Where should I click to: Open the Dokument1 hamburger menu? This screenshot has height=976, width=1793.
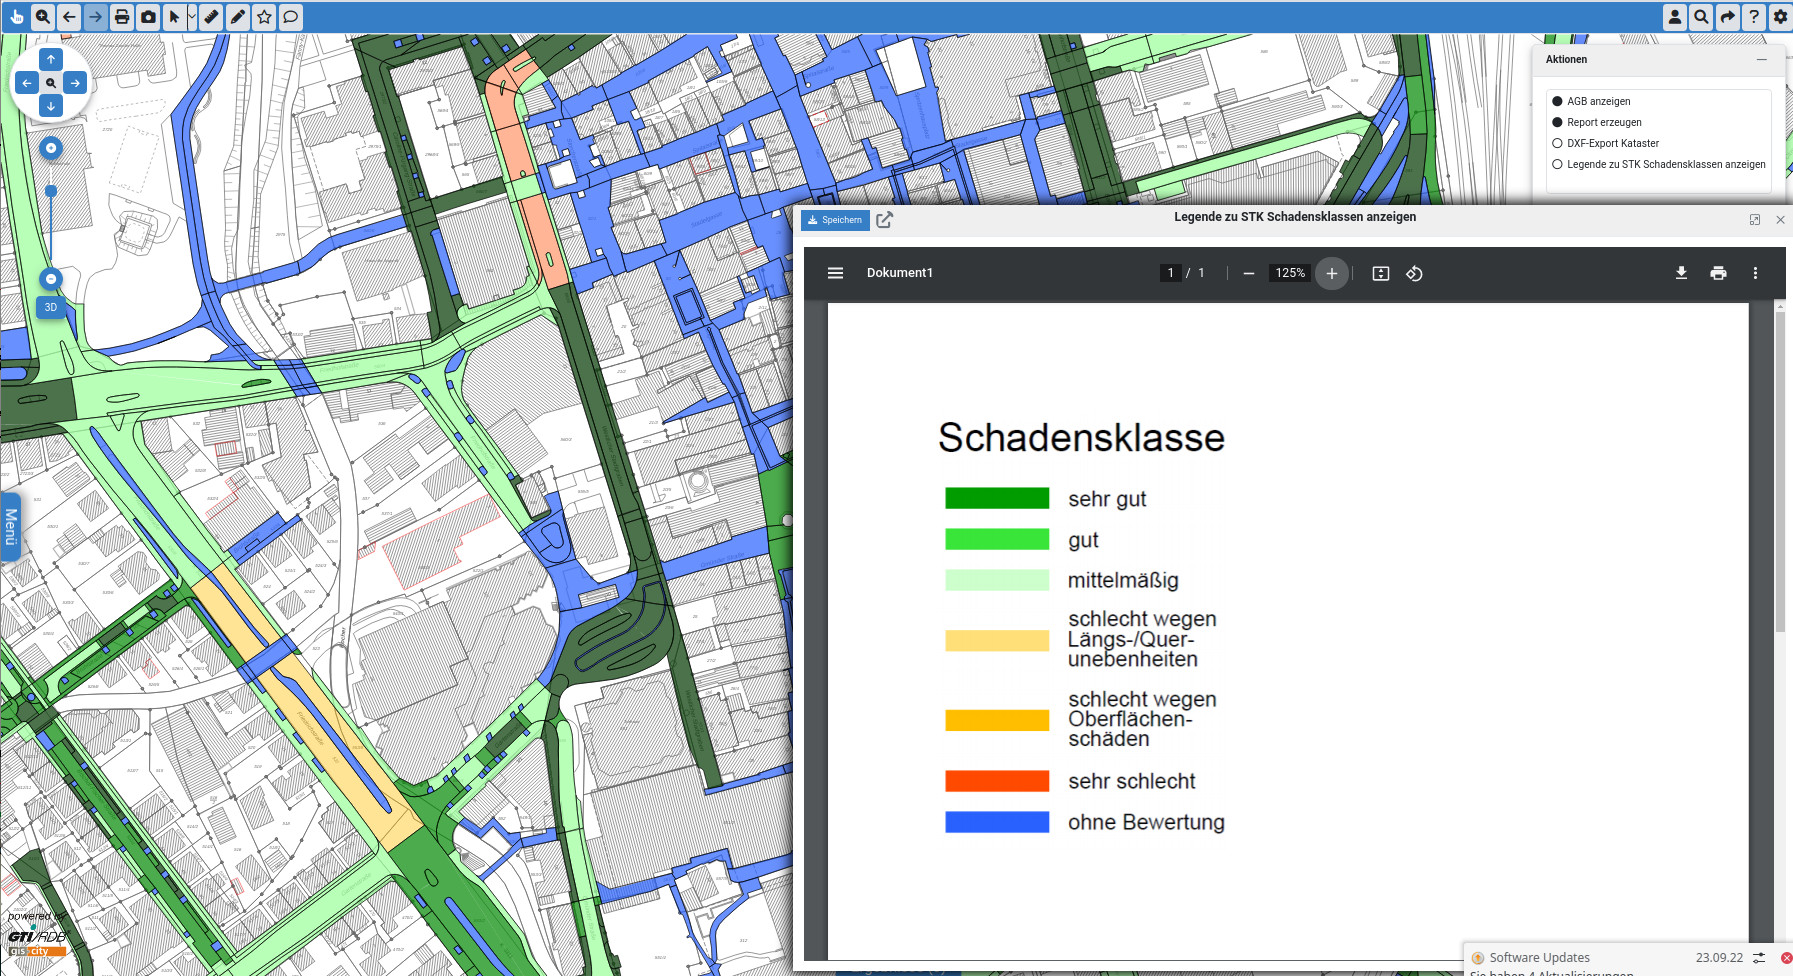[x=835, y=272]
